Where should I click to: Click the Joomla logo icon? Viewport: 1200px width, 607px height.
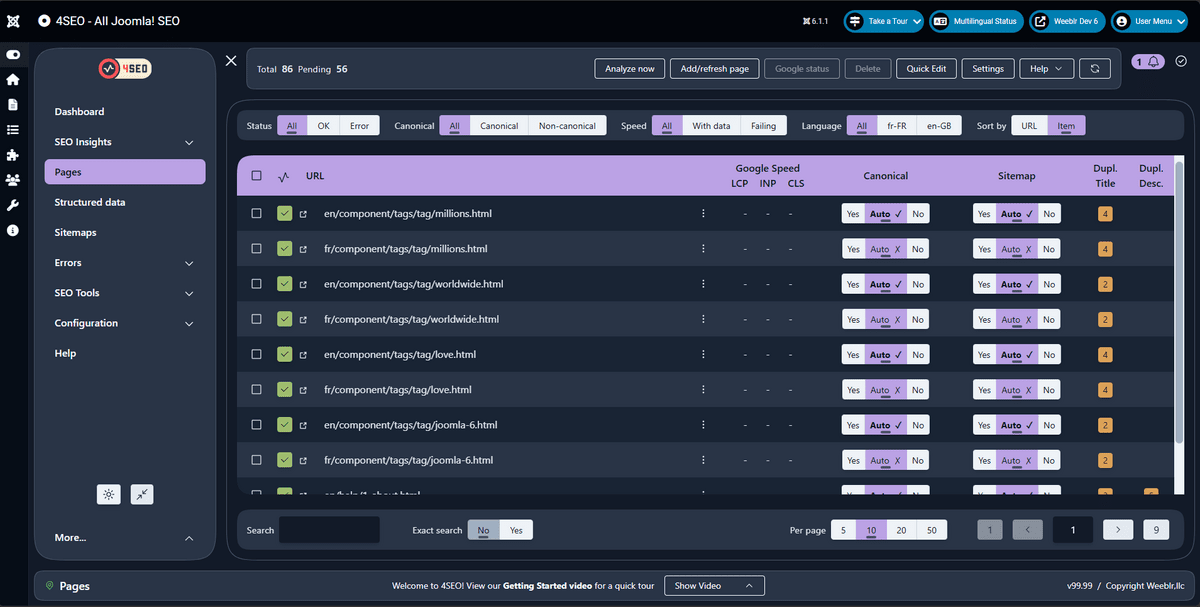pyautogui.click(x=12, y=21)
